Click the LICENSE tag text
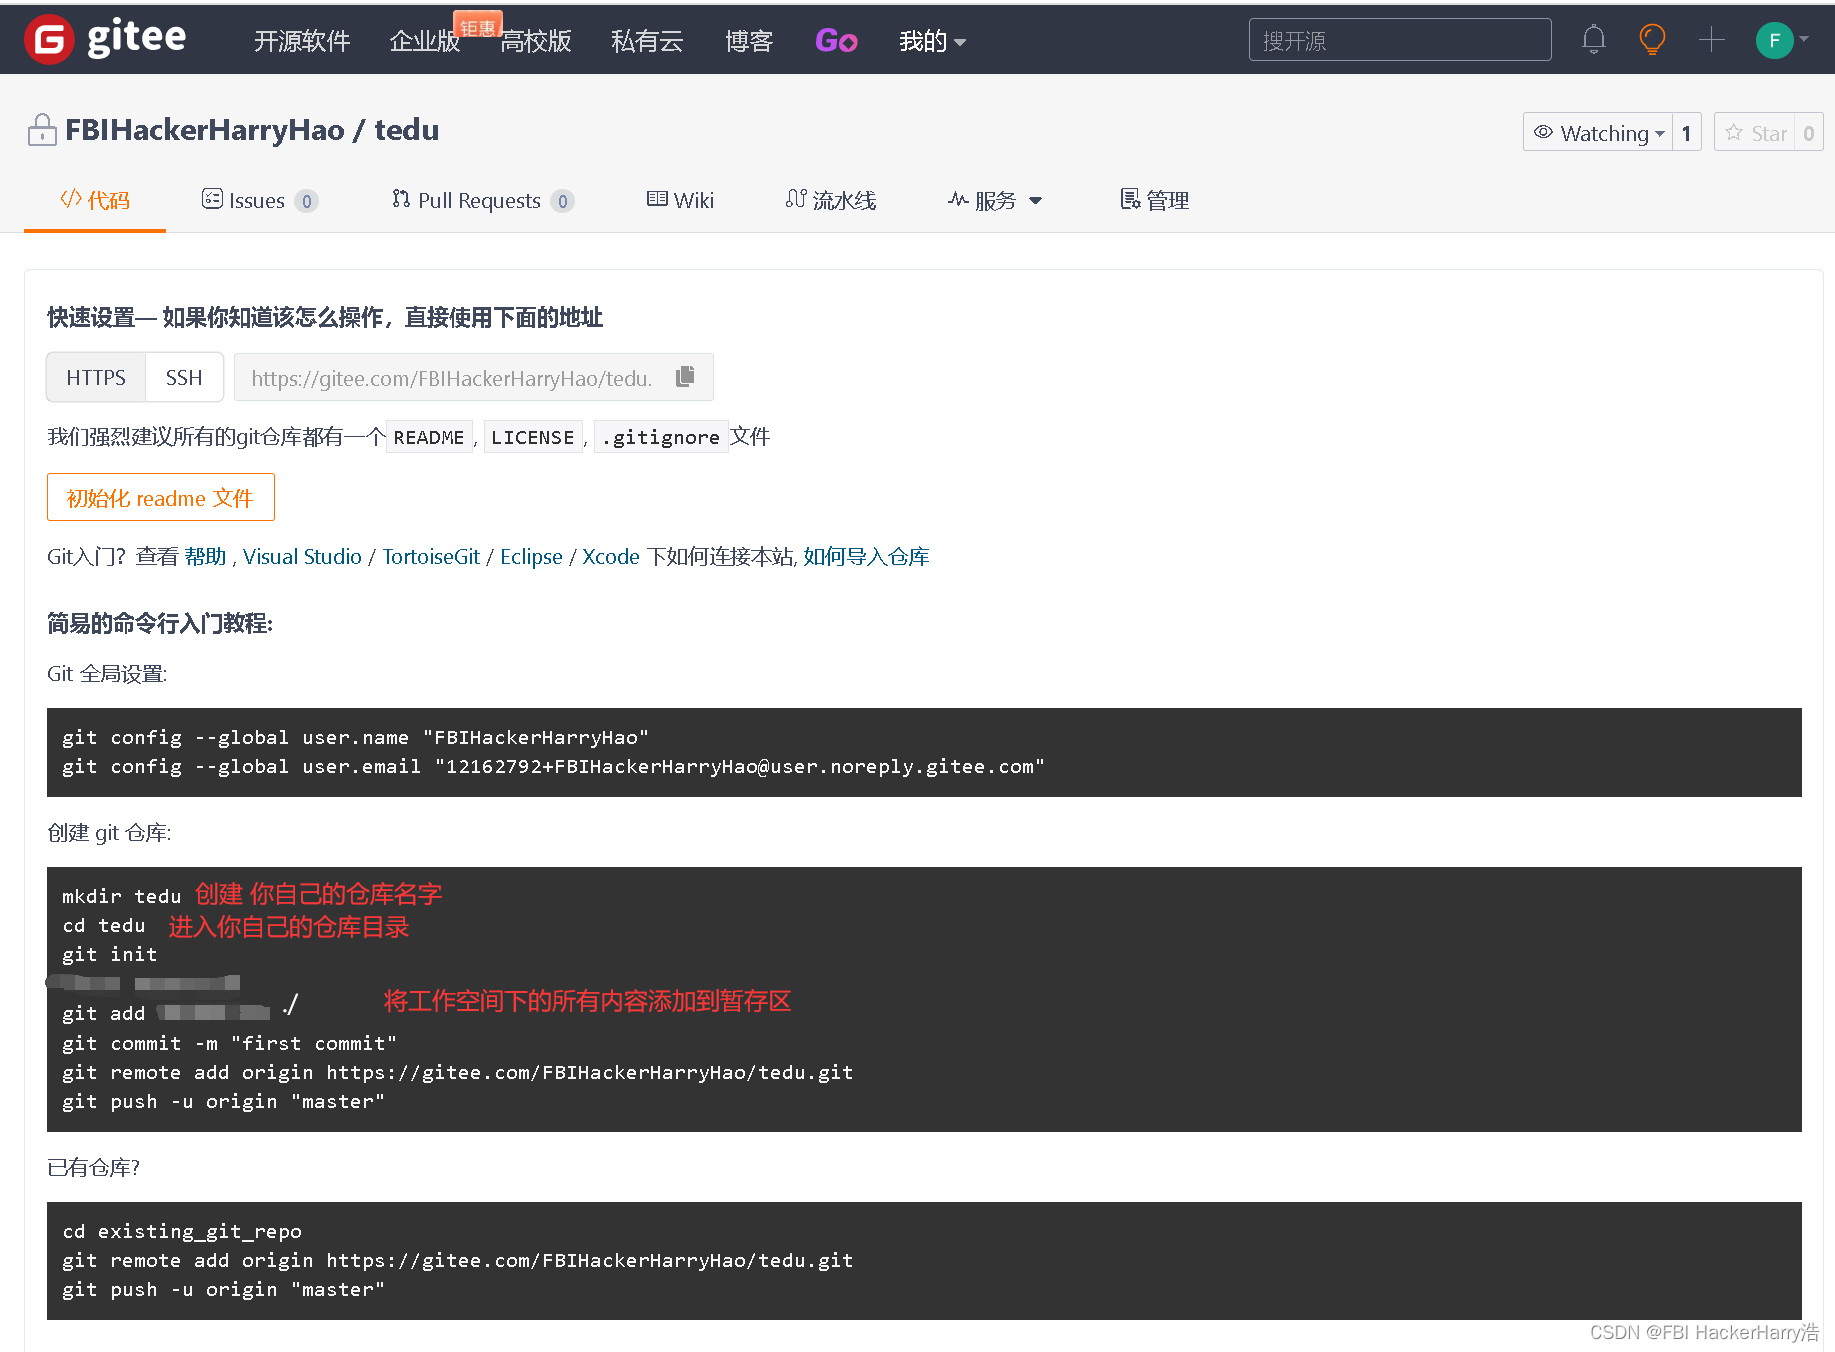Viewport: 1835px width, 1352px height. pyautogui.click(x=533, y=437)
